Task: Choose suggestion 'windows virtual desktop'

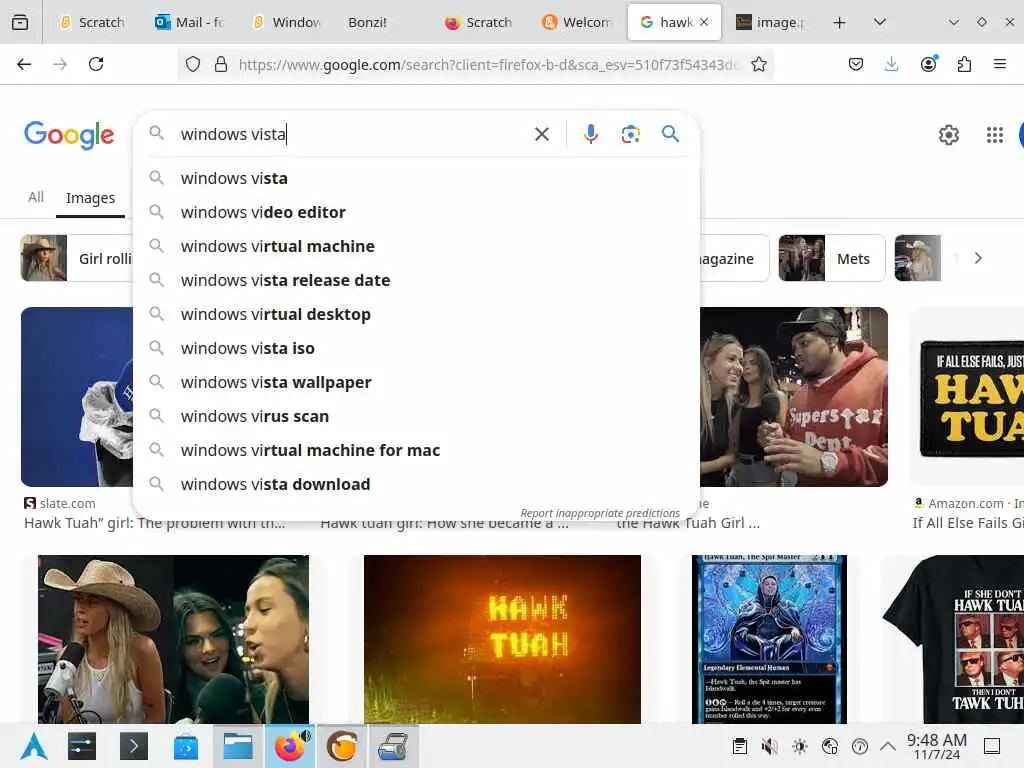Action: (418, 314)
